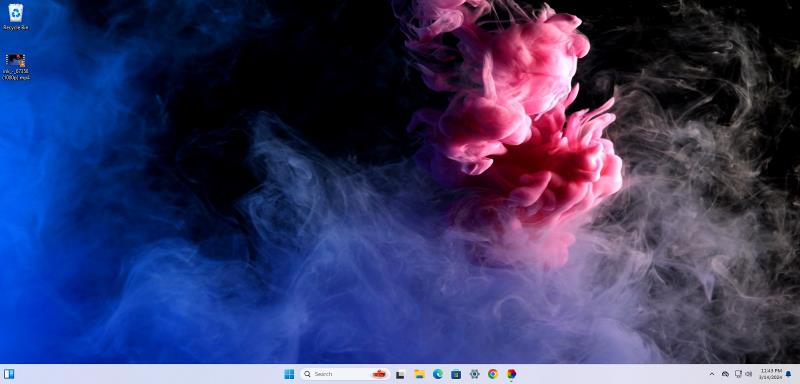This screenshot has width=800, height=384.
Task: Launch File Explorer from taskbar
Action: coord(419,374)
